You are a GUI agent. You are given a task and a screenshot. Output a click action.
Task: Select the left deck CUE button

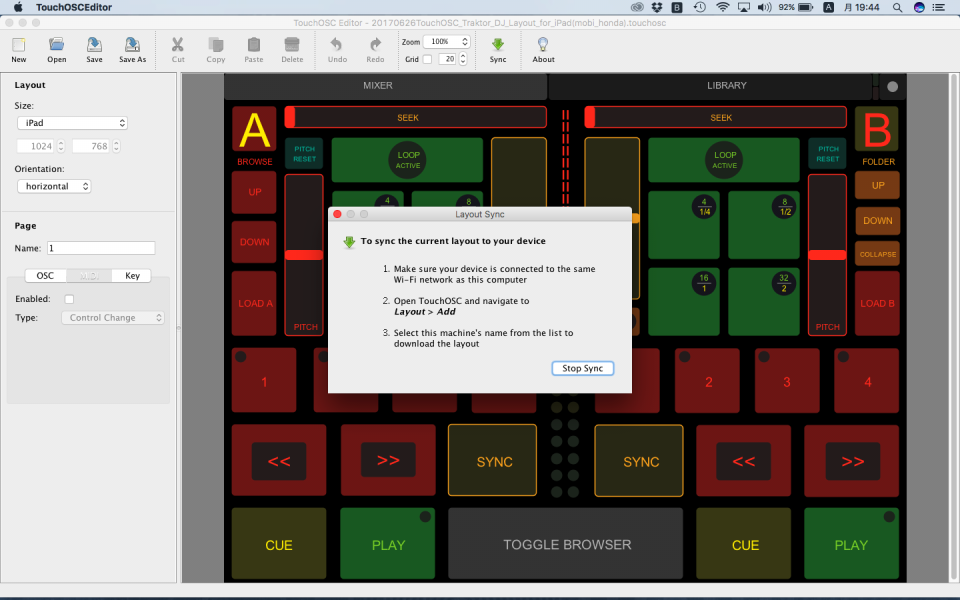[x=279, y=544]
